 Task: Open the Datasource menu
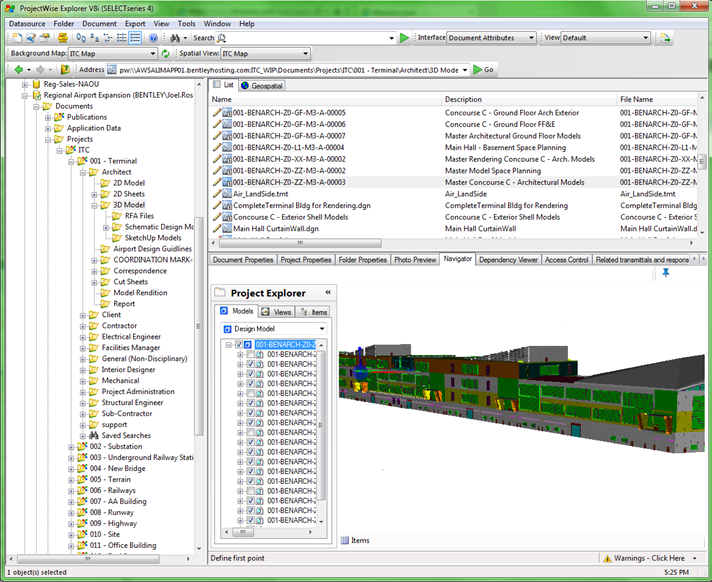[x=27, y=24]
